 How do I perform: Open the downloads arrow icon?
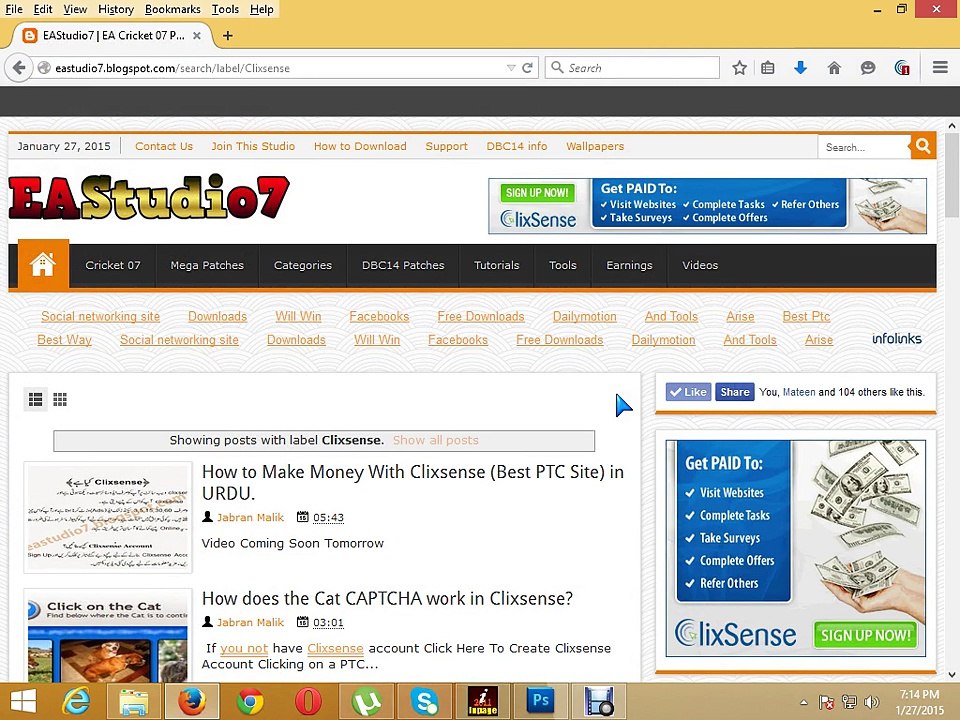[800, 67]
